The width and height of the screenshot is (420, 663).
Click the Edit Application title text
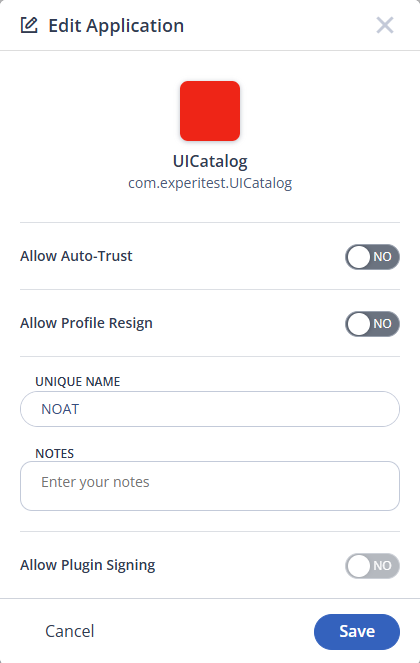pos(116,26)
